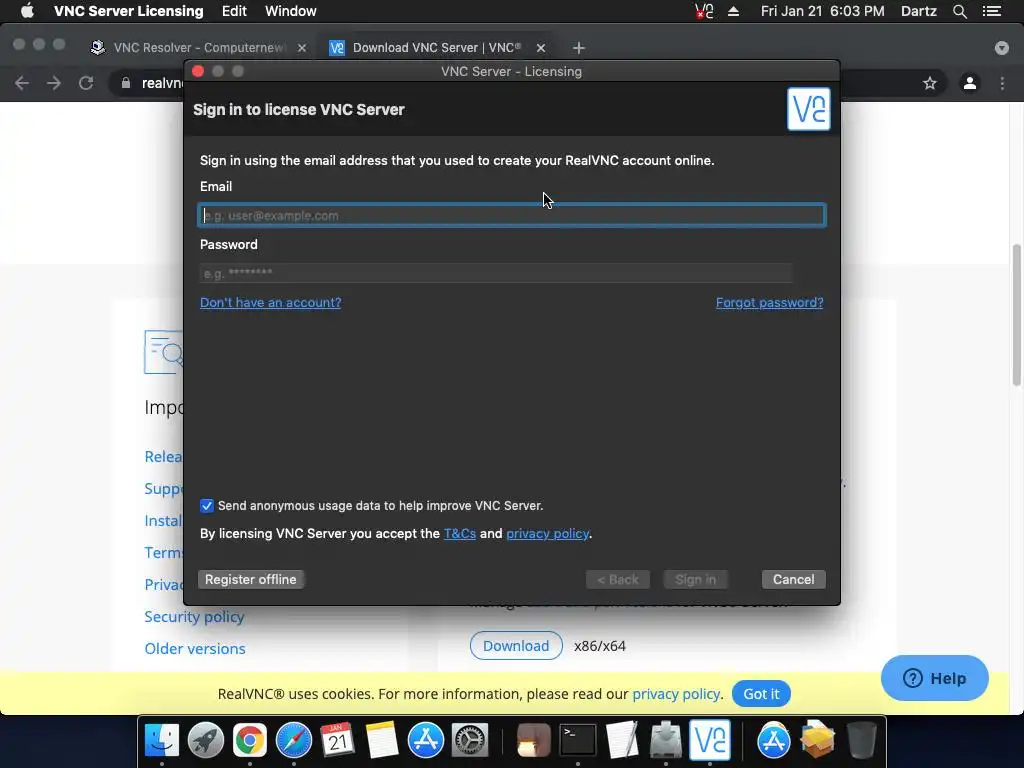Open Control Center list icon in menu bar
1024x768 pixels.
point(991,11)
